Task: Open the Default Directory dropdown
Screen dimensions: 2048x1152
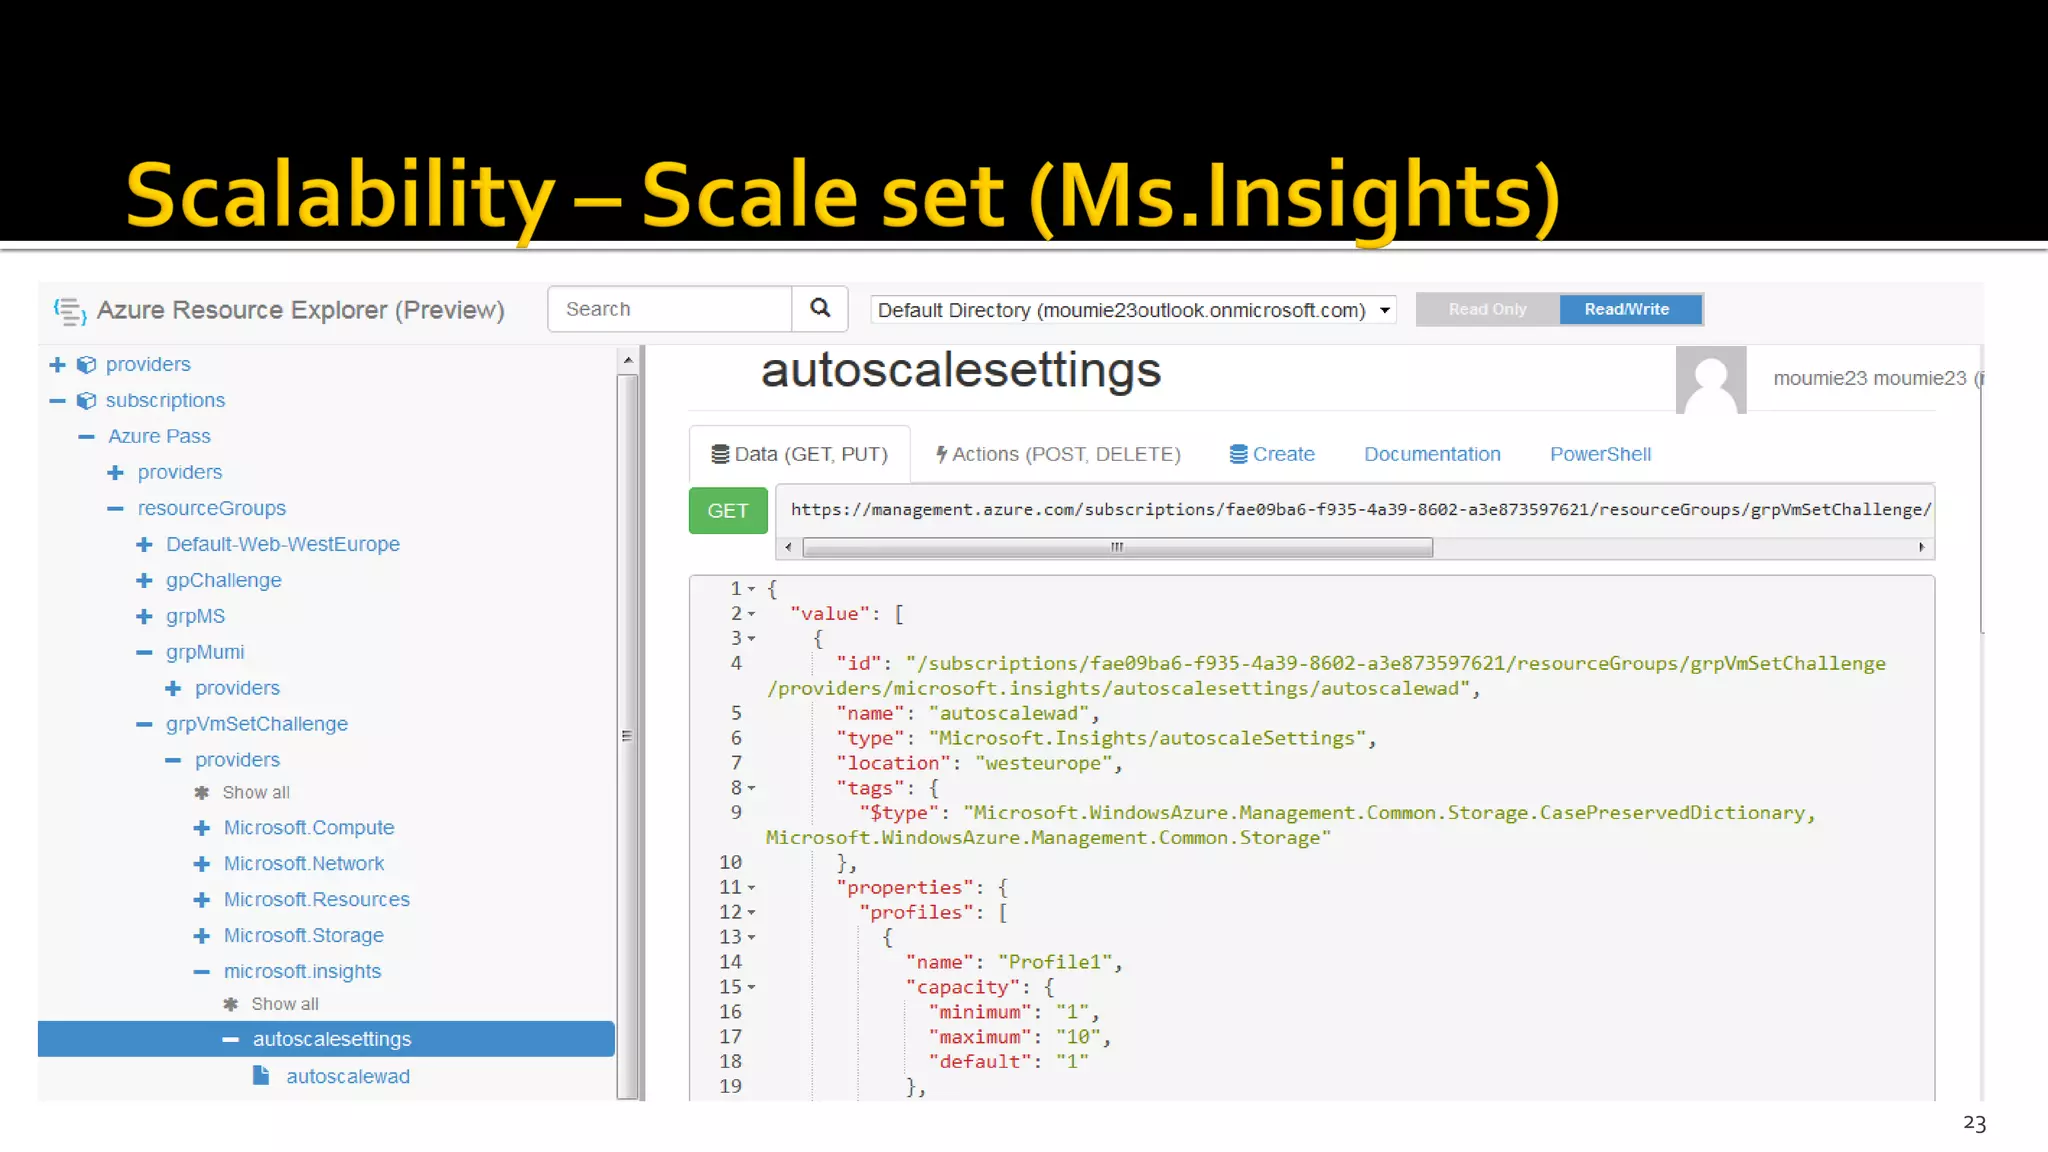Action: click(x=1133, y=311)
